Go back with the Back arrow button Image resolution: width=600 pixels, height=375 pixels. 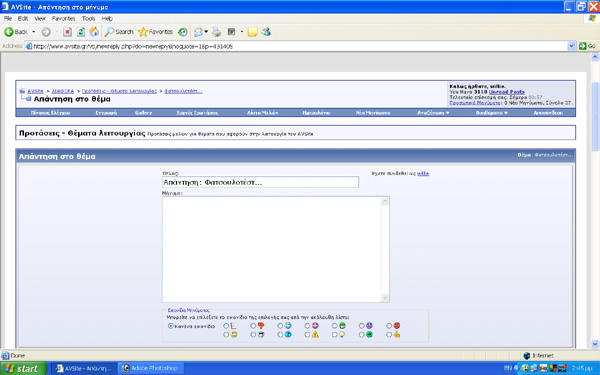15,32
